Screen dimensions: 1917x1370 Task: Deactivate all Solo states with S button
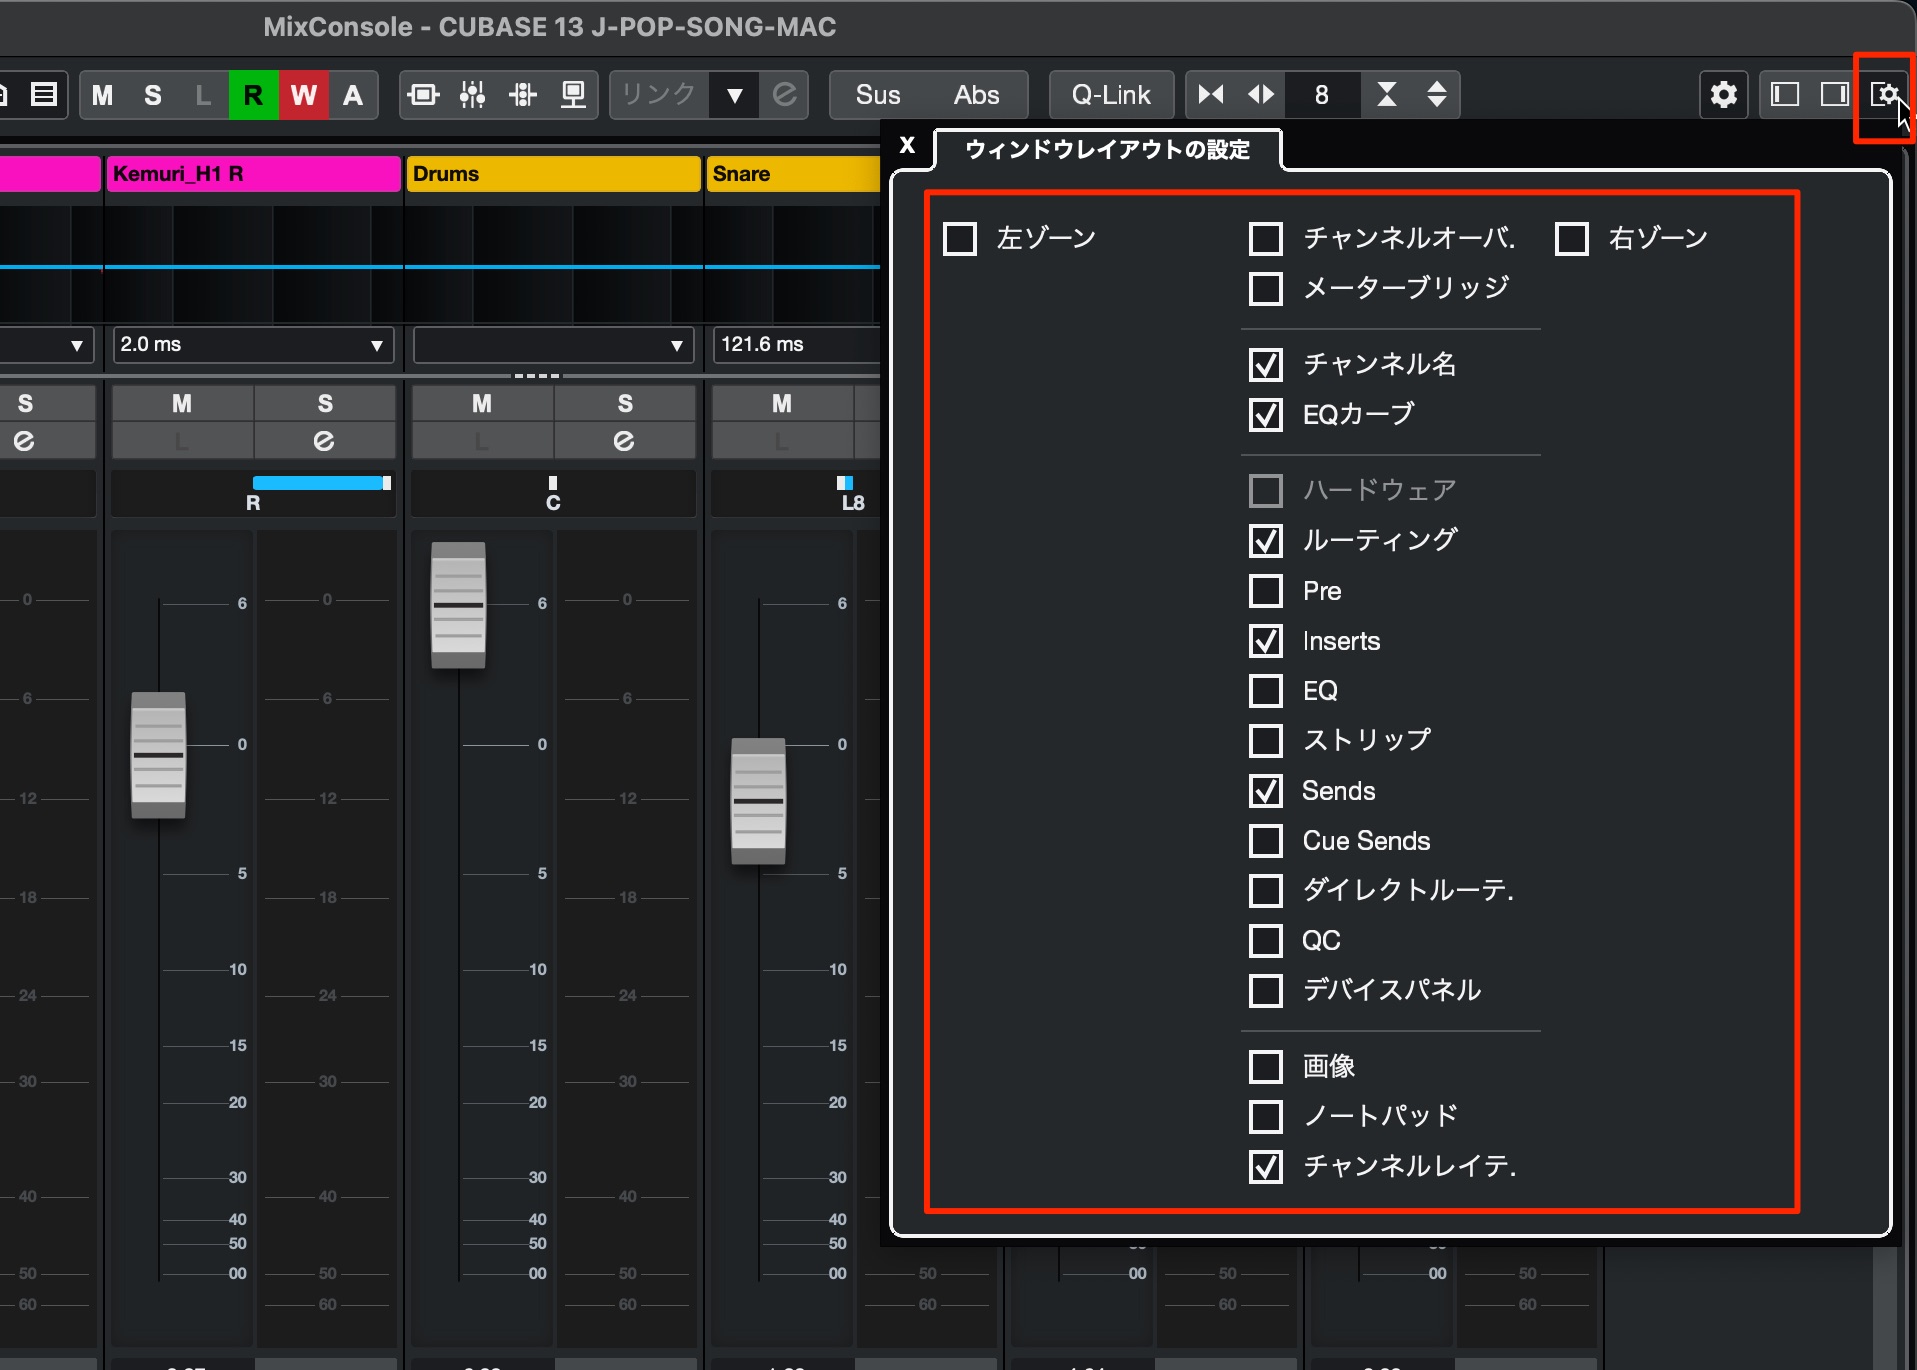coord(152,95)
